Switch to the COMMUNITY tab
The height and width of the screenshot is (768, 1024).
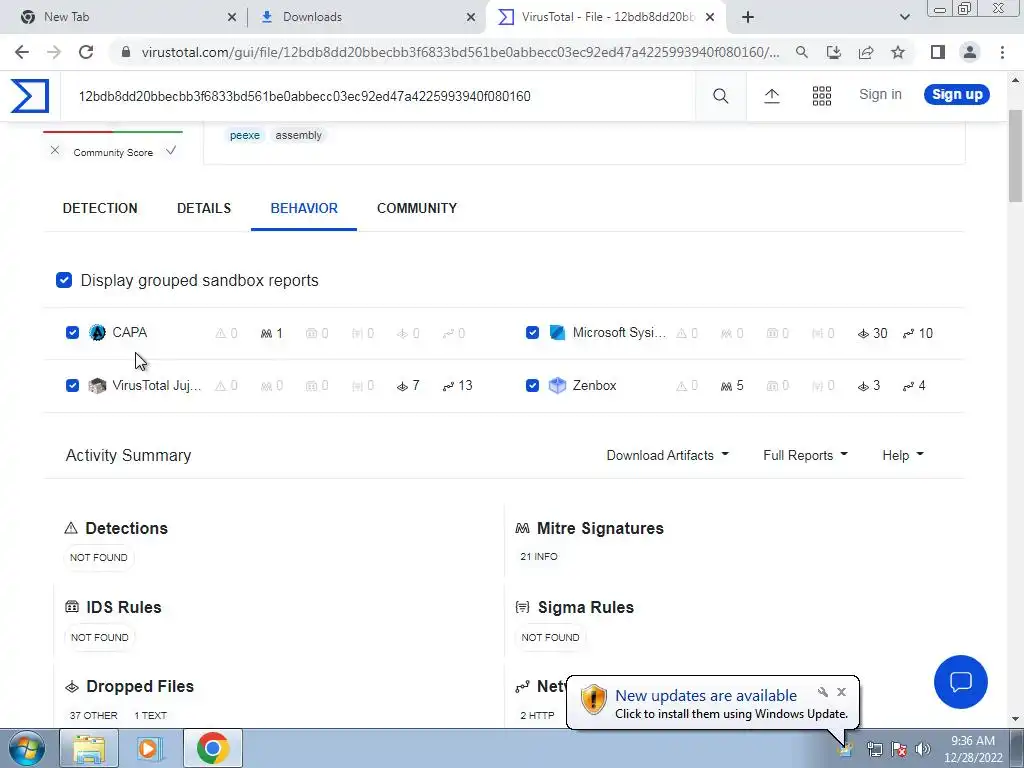tap(417, 208)
